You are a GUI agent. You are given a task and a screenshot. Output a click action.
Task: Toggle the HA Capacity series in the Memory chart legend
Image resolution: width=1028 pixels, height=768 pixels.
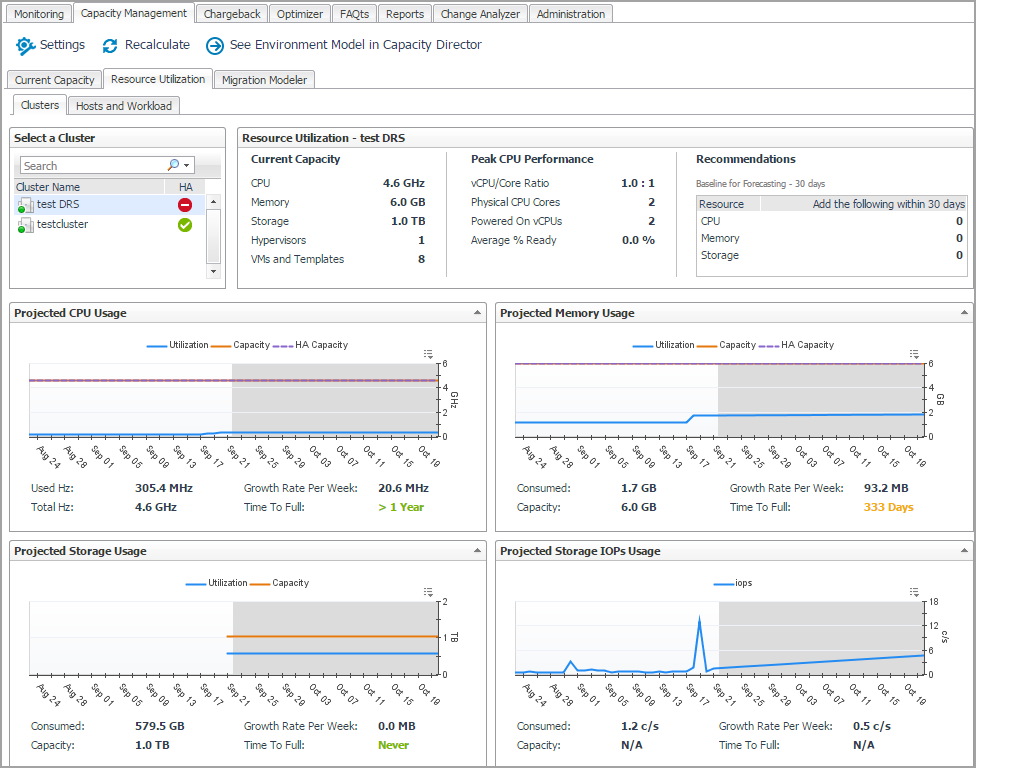(x=806, y=345)
